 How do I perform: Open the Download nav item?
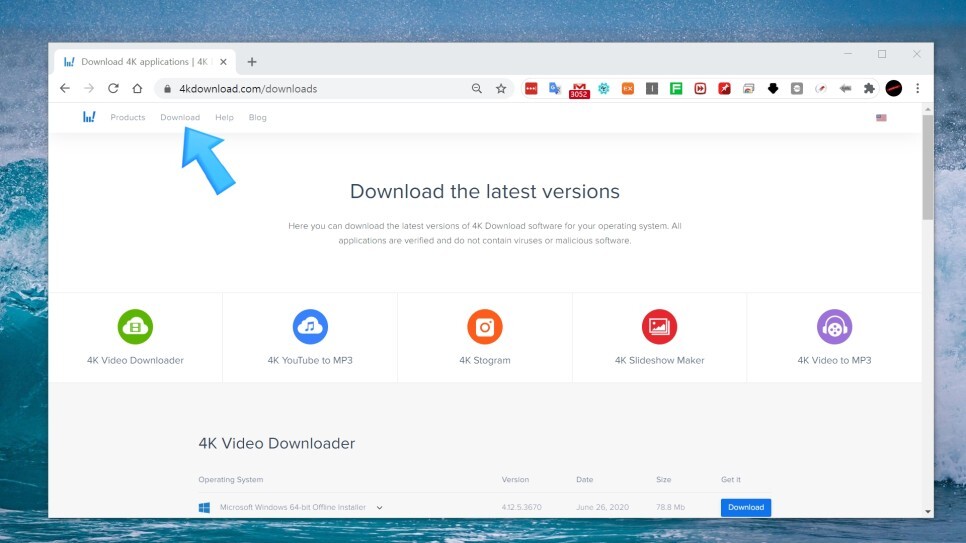180,117
